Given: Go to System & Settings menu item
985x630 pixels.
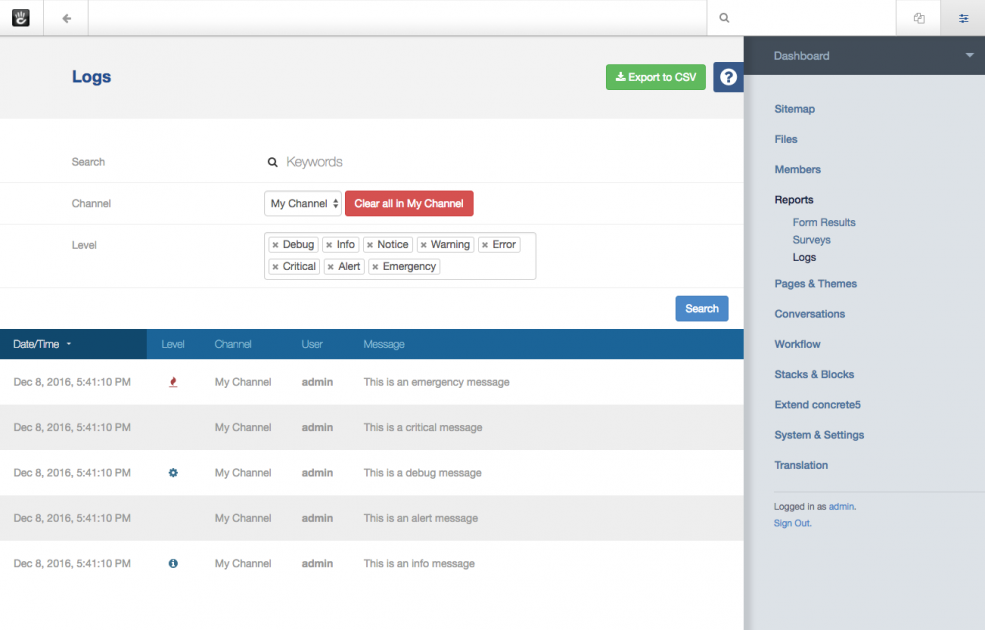Looking at the screenshot, I should [x=819, y=435].
